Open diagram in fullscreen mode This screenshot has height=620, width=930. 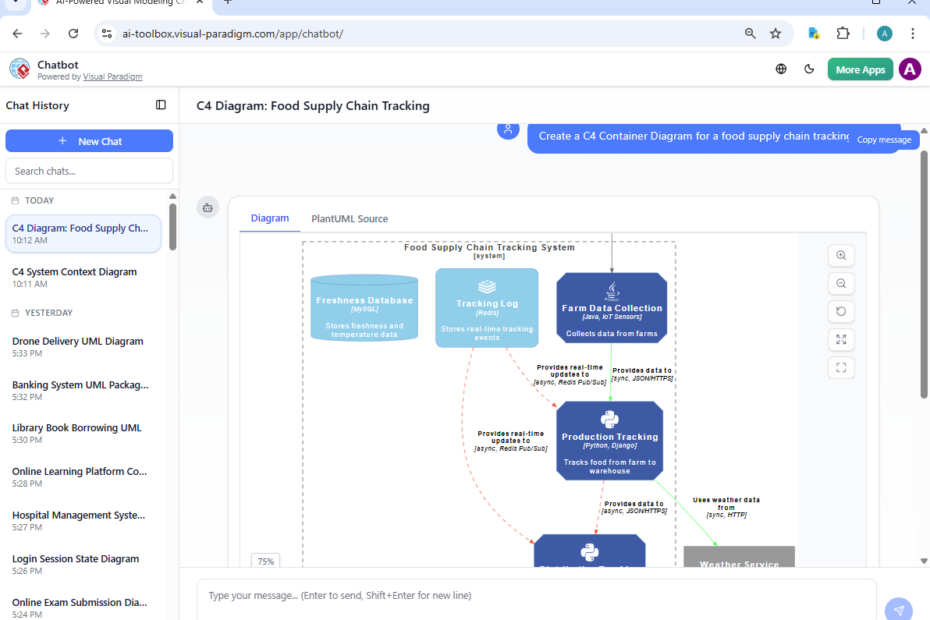841,368
